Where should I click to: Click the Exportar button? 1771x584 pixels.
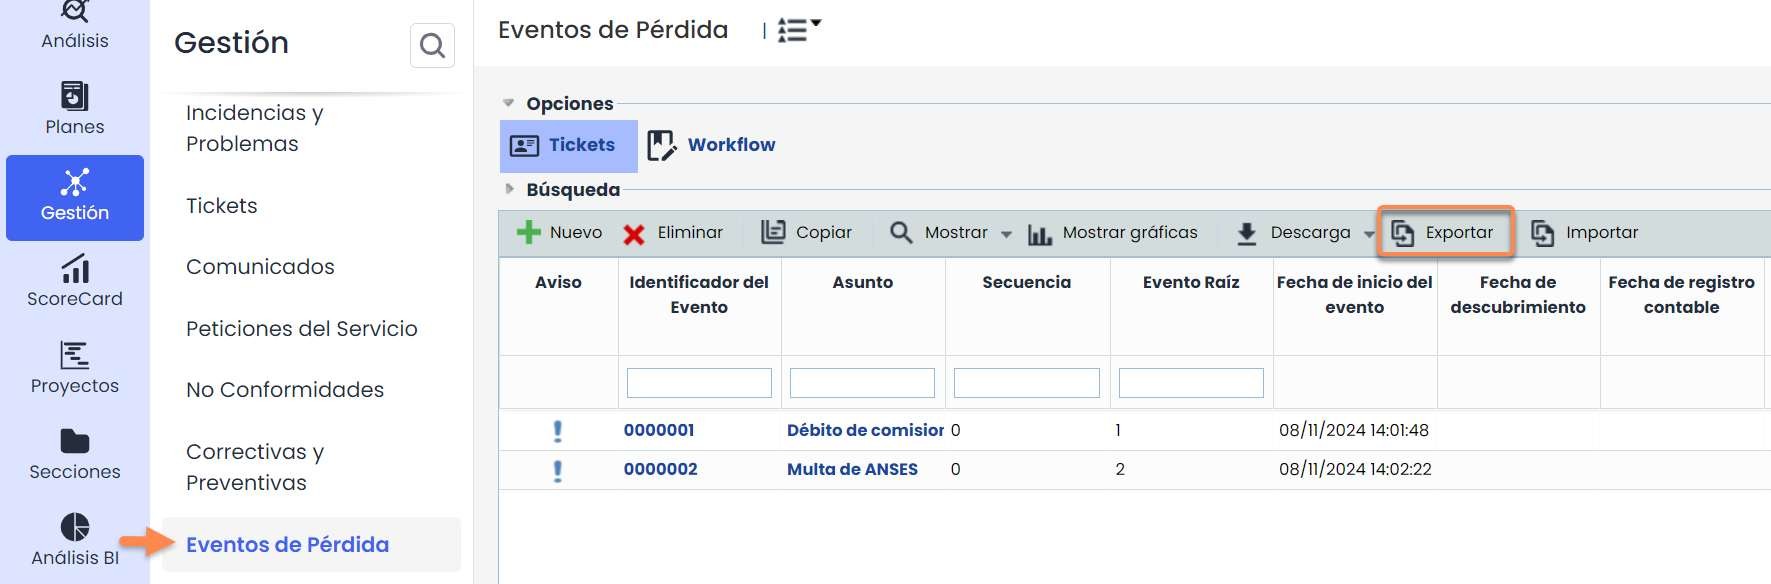[1445, 233]
